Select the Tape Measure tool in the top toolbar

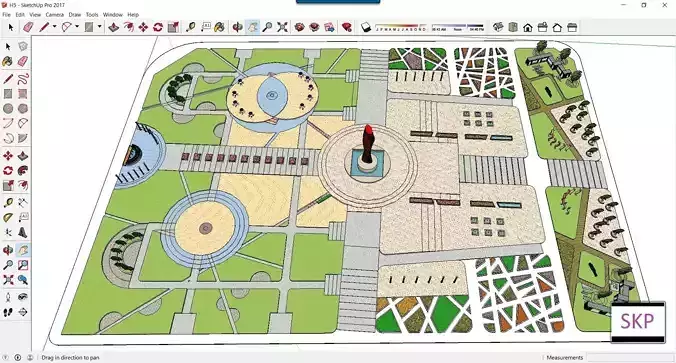191,27
